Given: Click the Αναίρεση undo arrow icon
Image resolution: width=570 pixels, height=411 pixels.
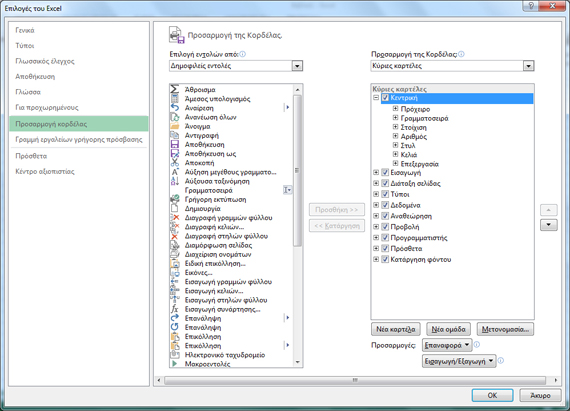Looking at the screenshot, I should click(175, 108).
